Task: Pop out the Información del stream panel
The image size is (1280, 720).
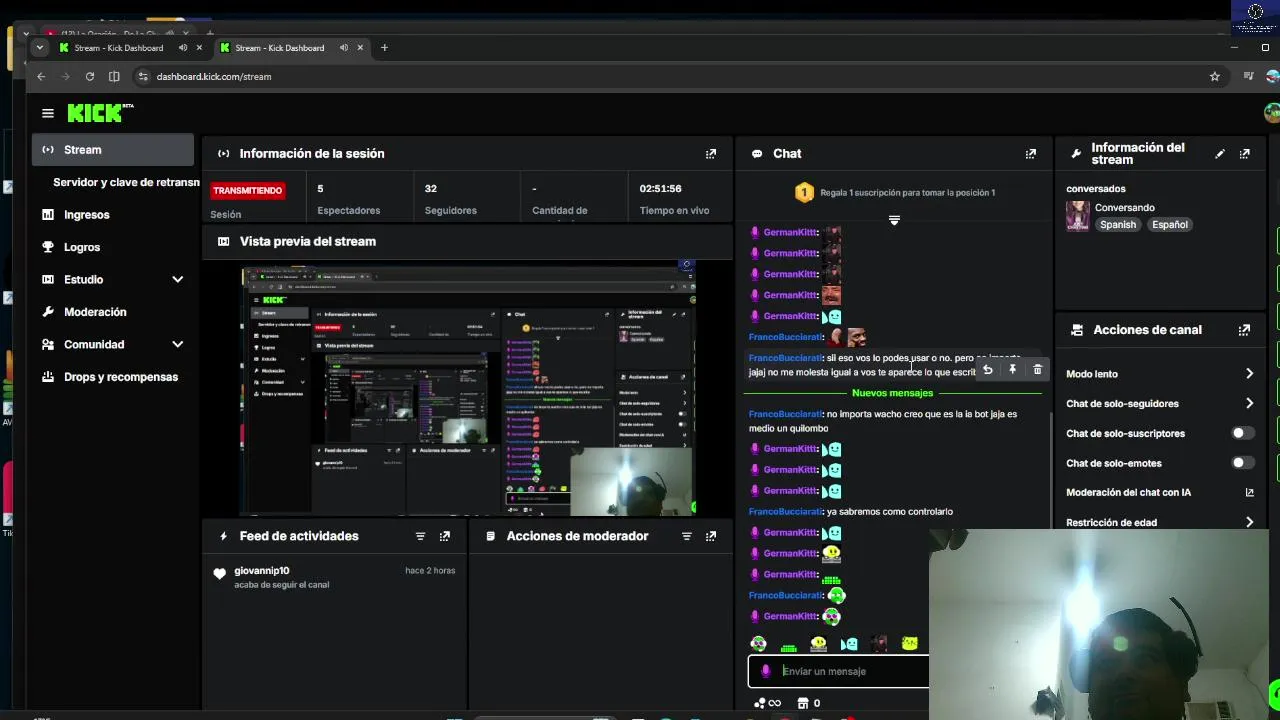Action: click(1245, 154)
